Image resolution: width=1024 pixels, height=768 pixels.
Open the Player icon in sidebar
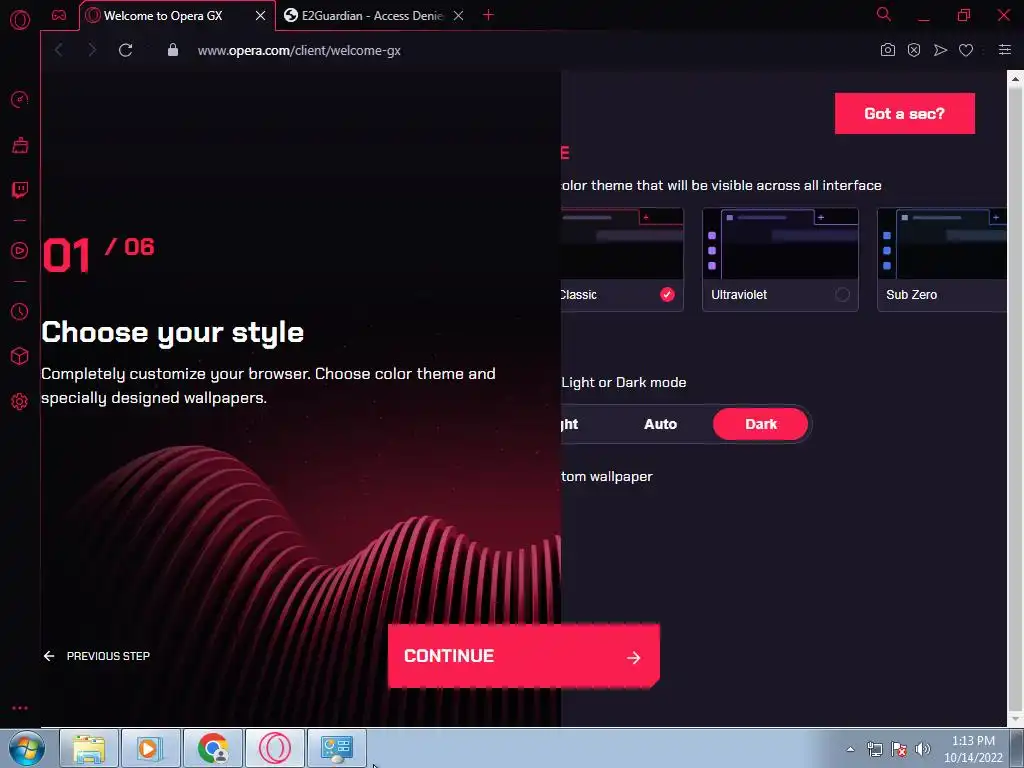pos(20,251)
